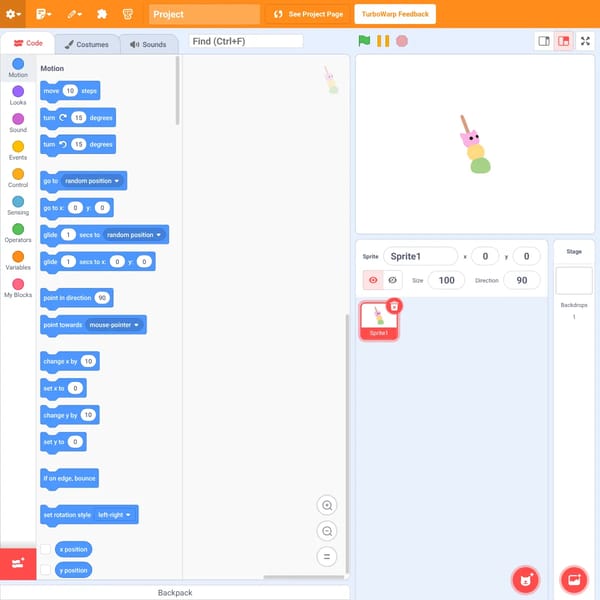
Task: Open the rotation style left-right dropdown
Action: (114, 515)
